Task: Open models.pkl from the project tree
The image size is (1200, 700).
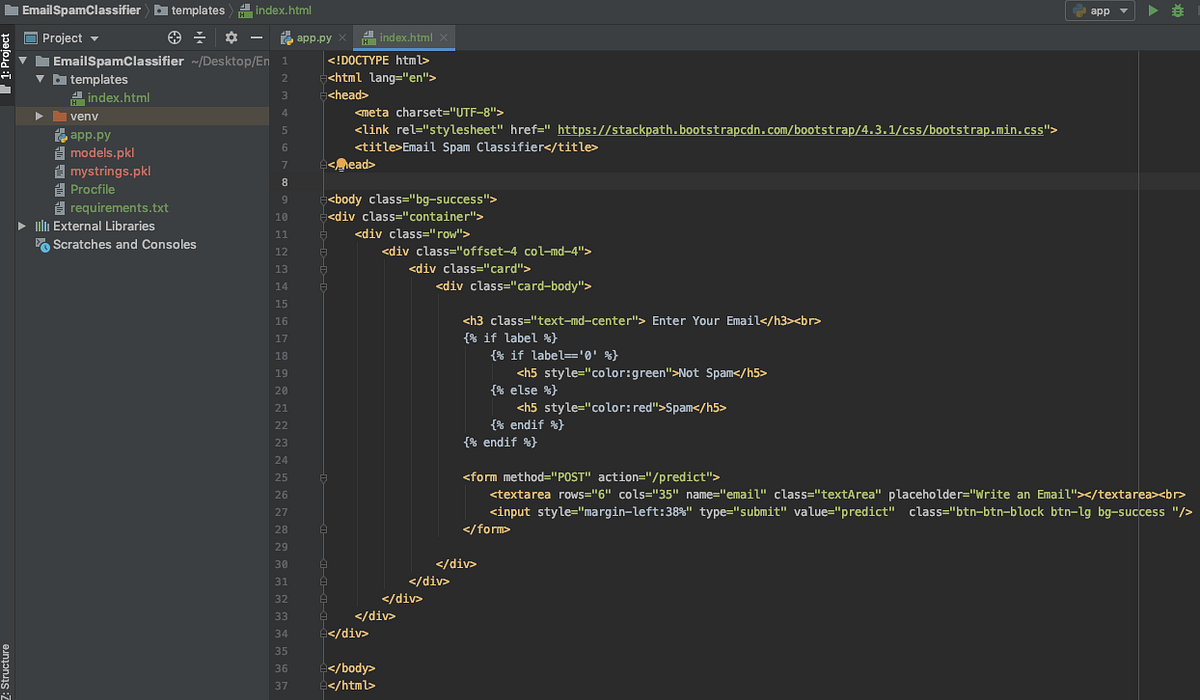Action: (x=101, y=152)
